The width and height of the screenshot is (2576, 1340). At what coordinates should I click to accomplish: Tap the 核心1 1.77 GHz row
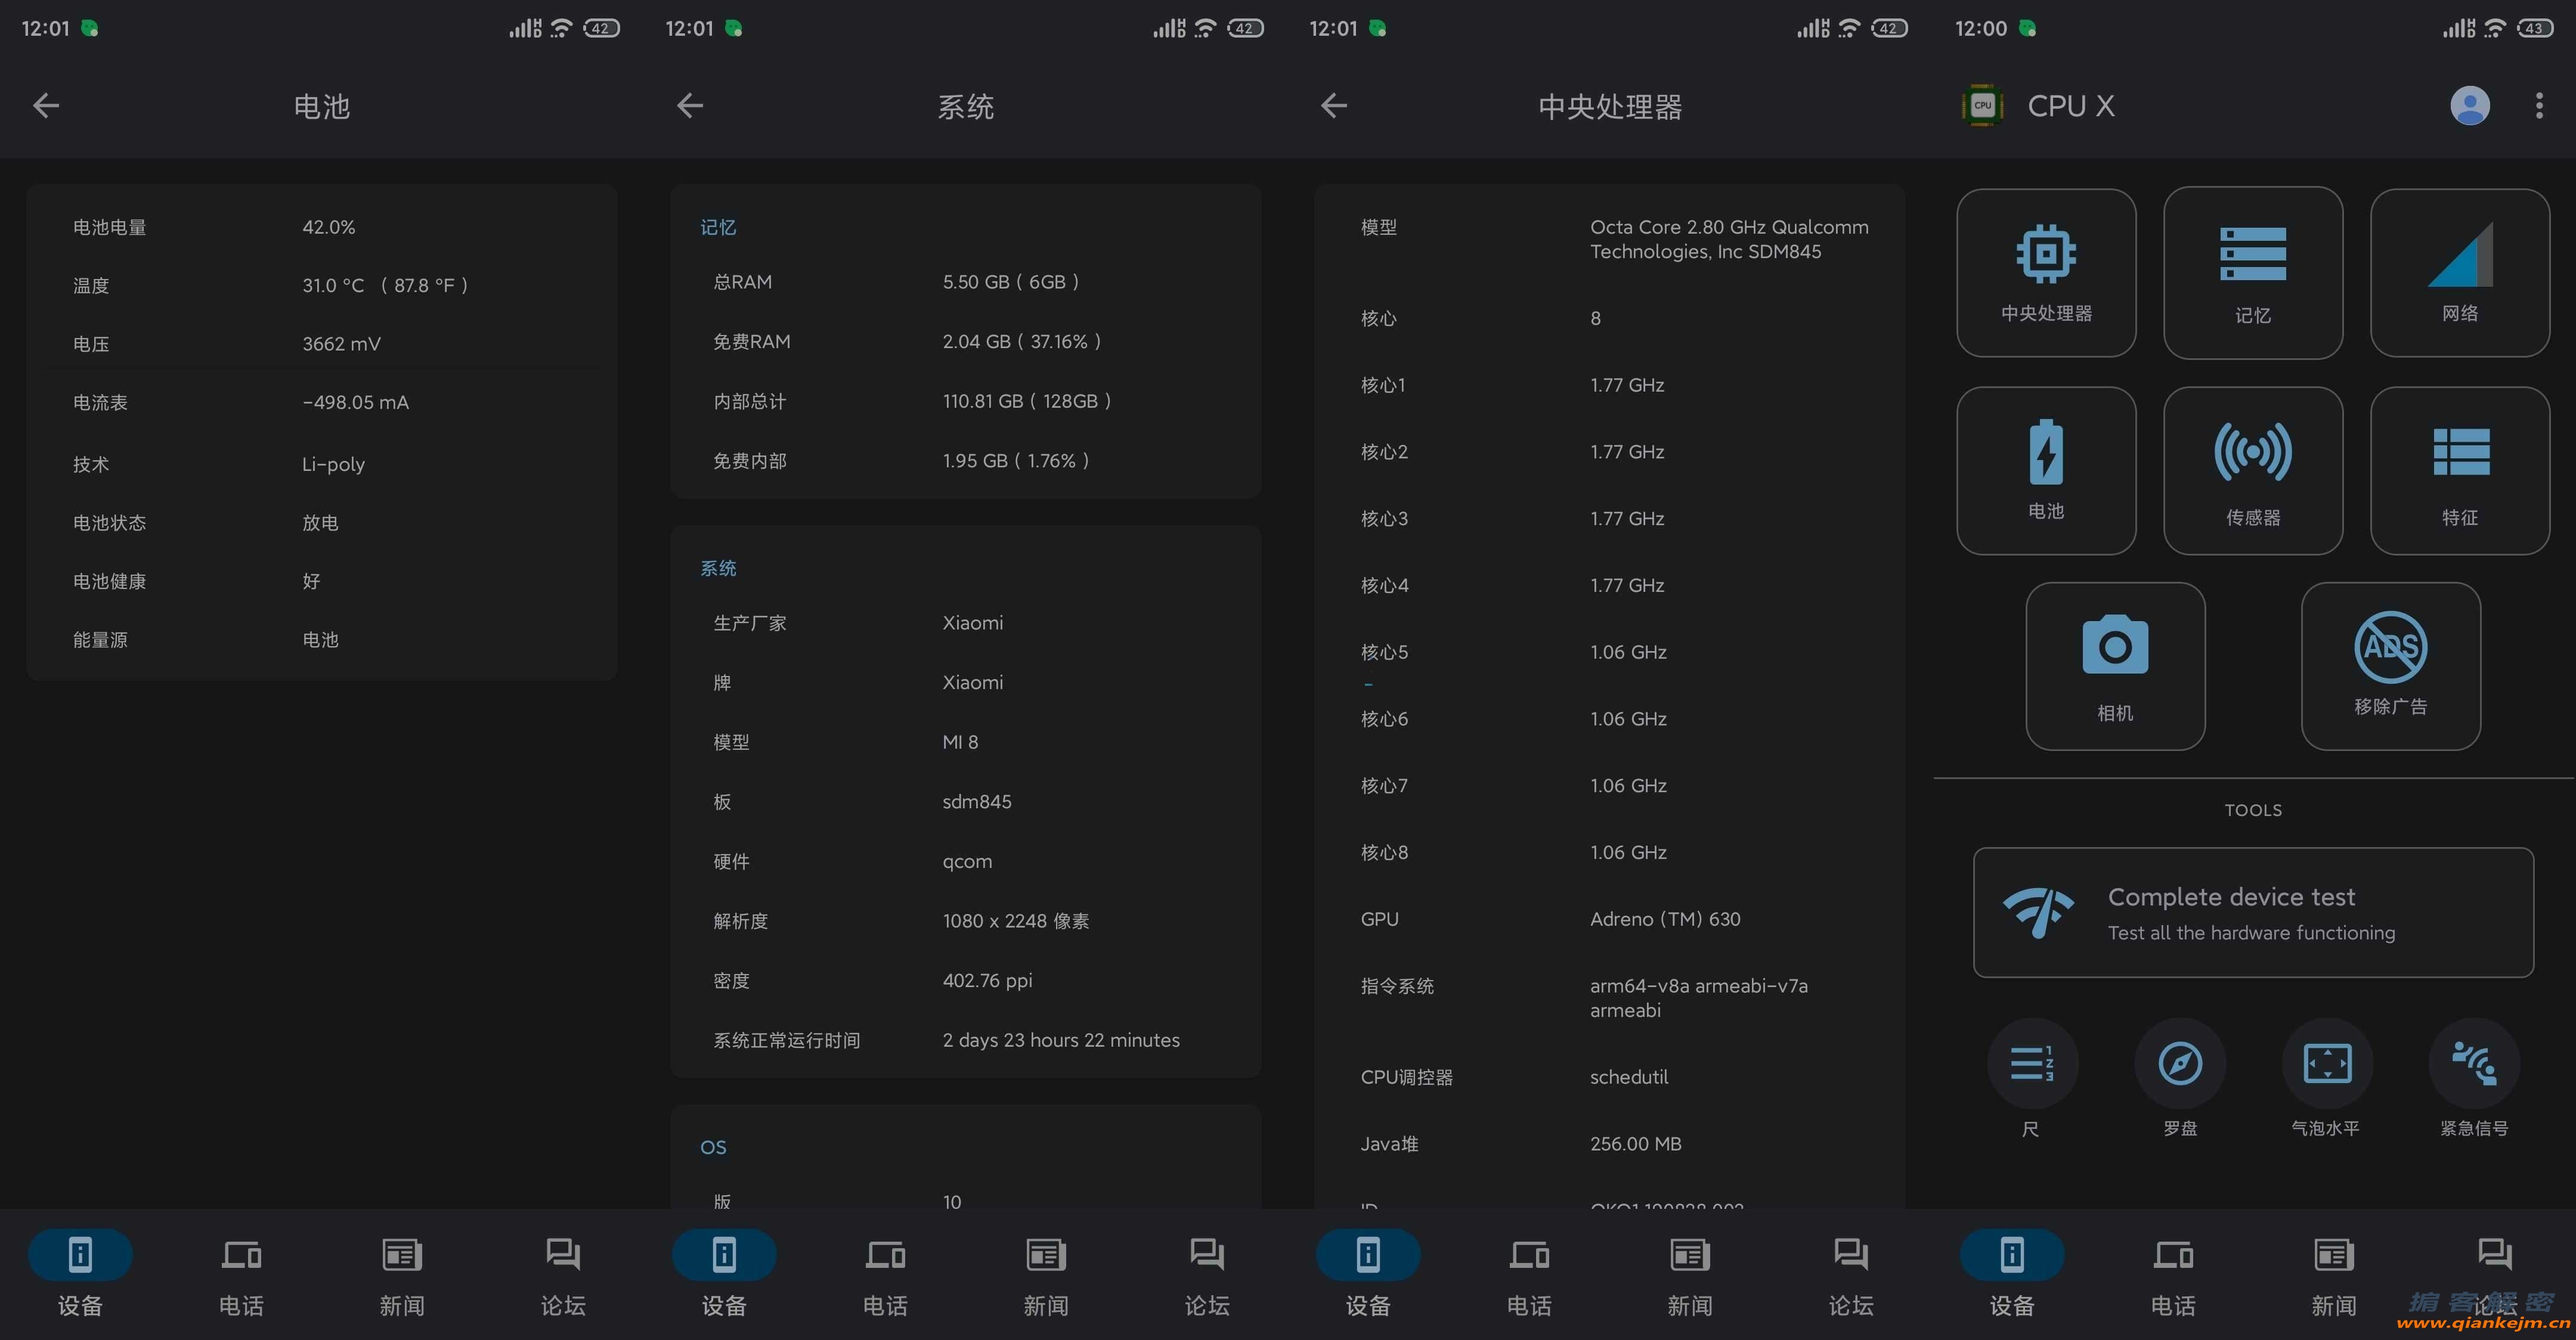(1609, 385)
